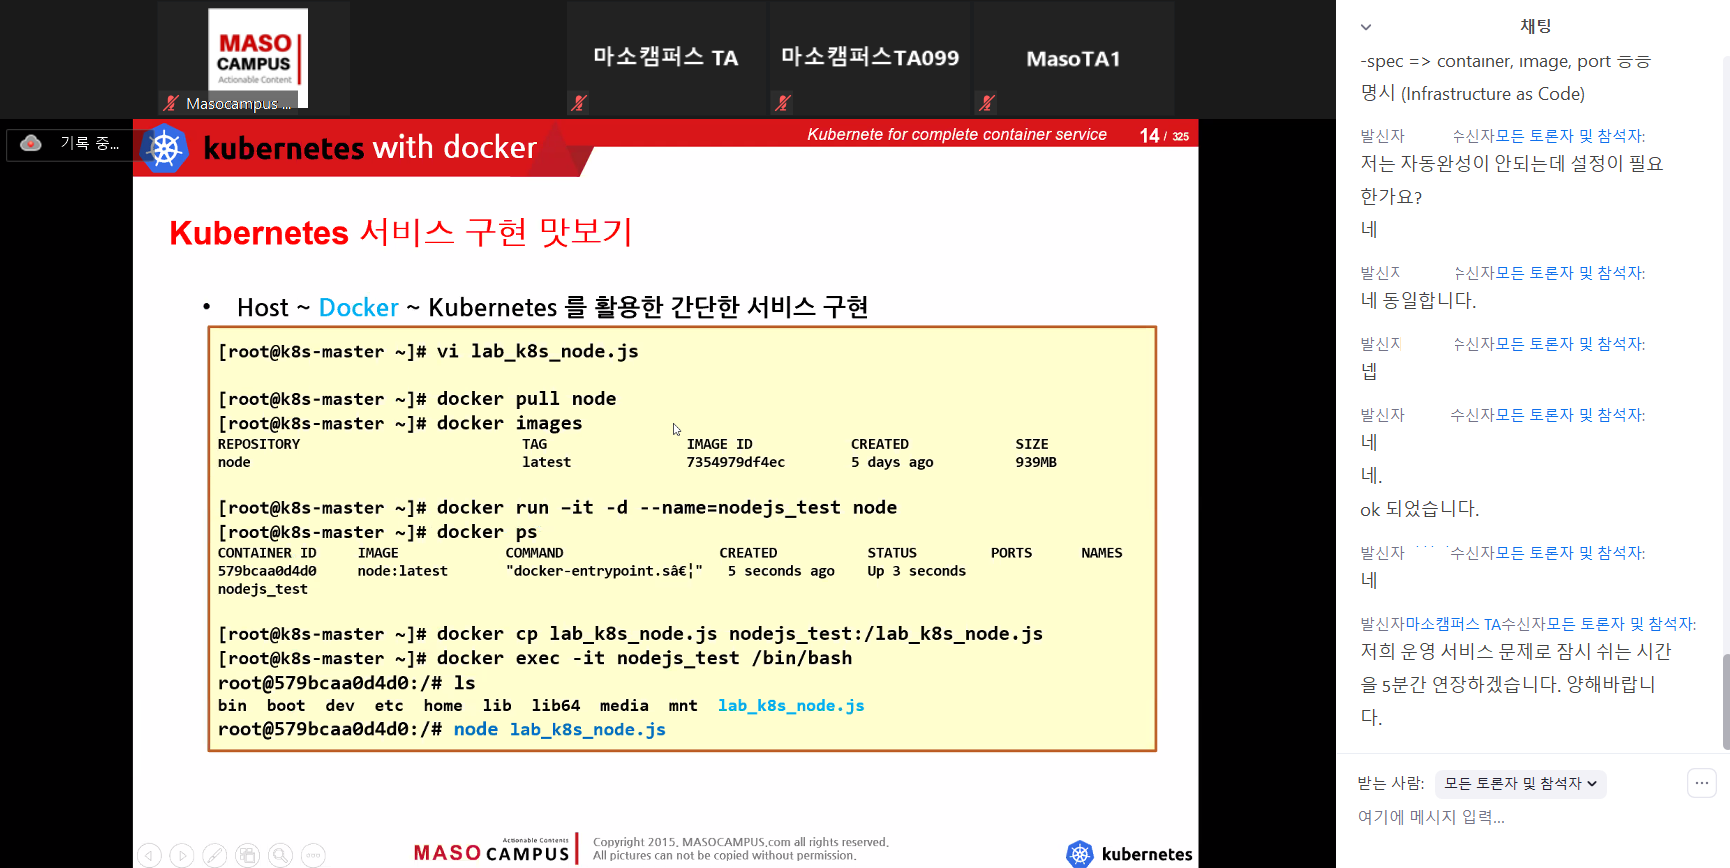
Task: Open slide show more options icon
Action: (313, 855)
